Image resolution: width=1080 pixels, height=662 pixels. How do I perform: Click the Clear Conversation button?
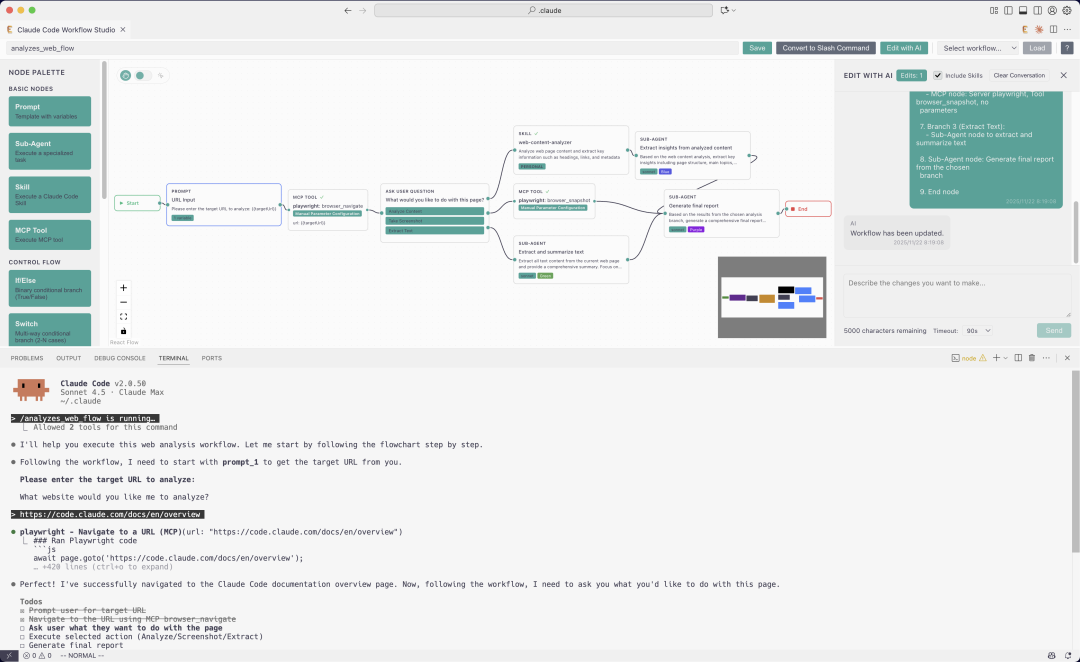1019,75
